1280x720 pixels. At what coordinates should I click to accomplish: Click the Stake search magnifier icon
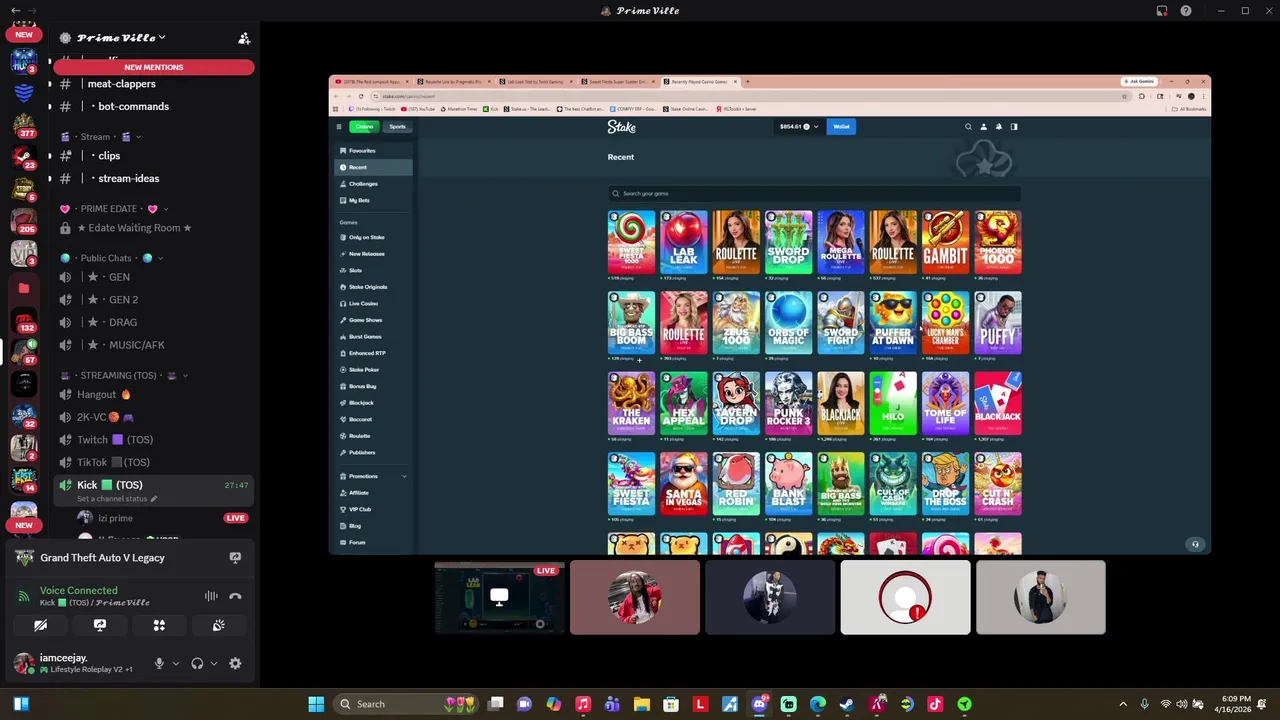(968, 127)
